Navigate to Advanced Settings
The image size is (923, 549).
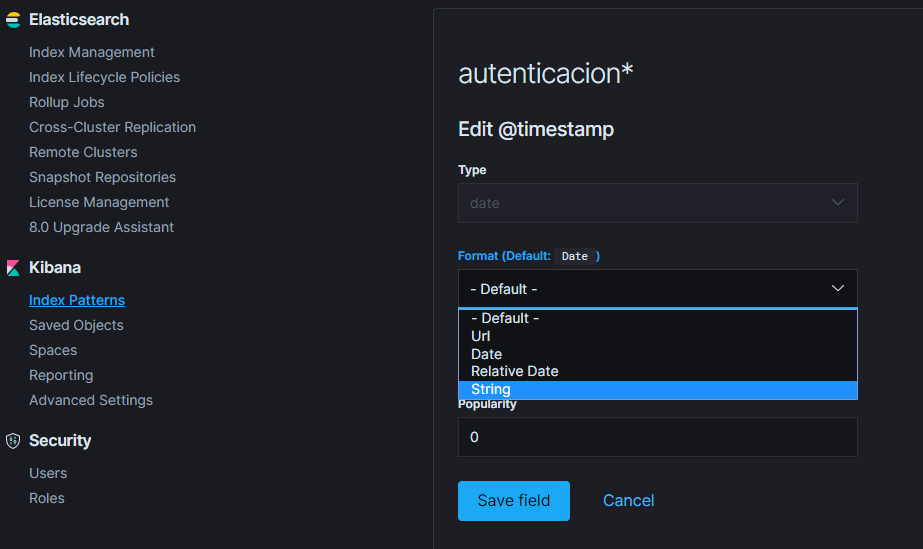pos(91,400)
